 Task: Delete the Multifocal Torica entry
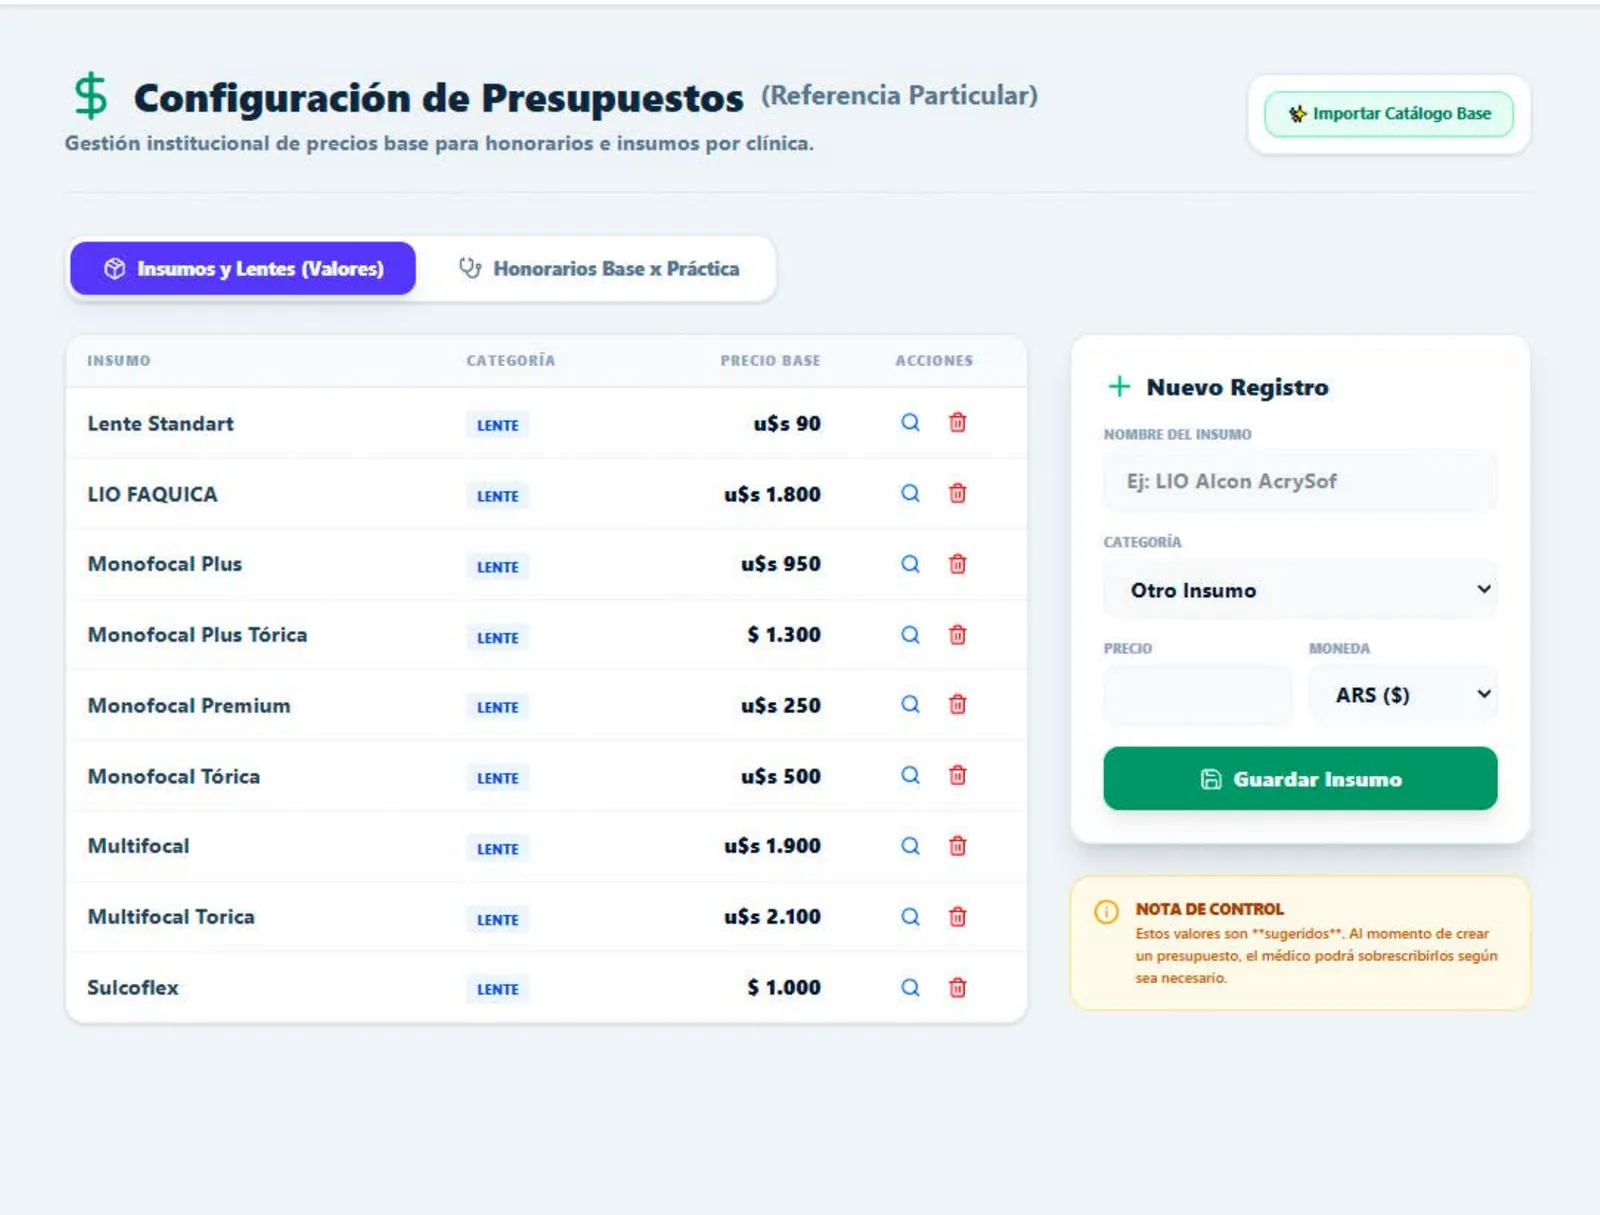pyautogui.click(x=957, y=917)
